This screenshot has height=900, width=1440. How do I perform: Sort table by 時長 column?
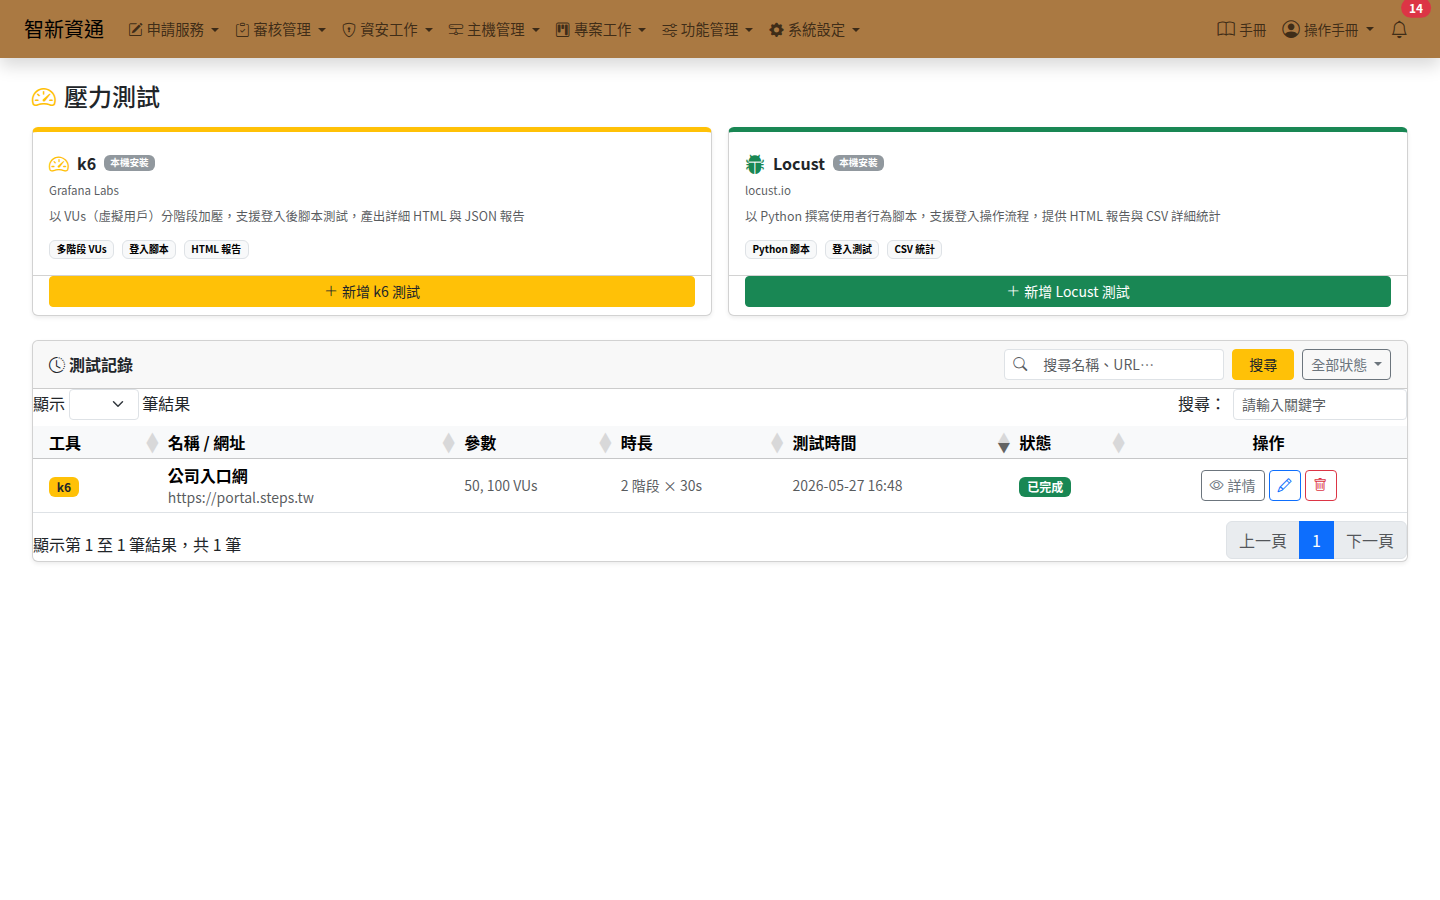pos(698,443)
